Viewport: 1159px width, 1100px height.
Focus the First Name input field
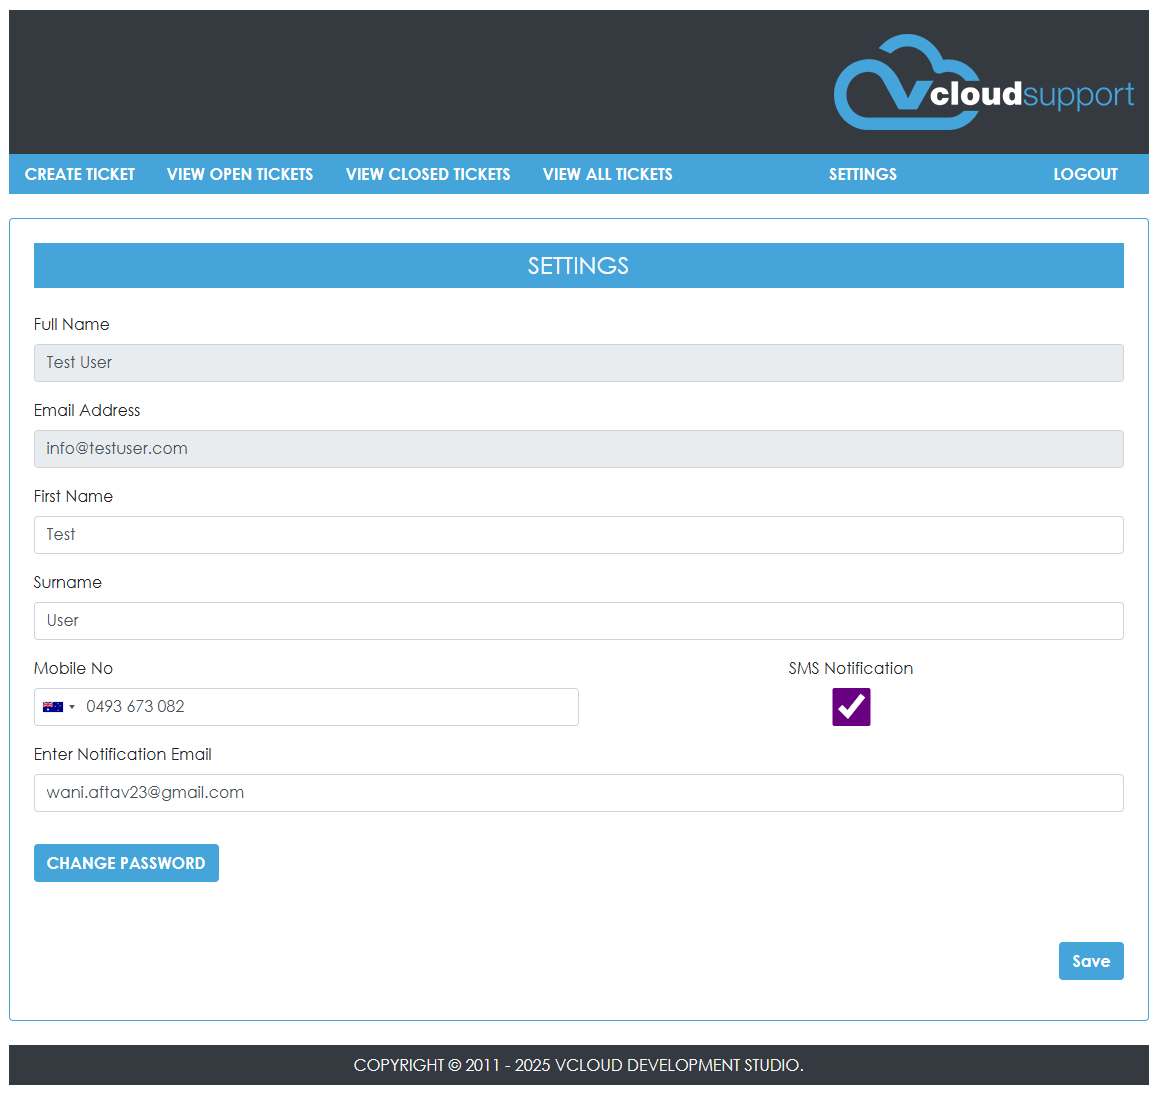coord(578,535)
